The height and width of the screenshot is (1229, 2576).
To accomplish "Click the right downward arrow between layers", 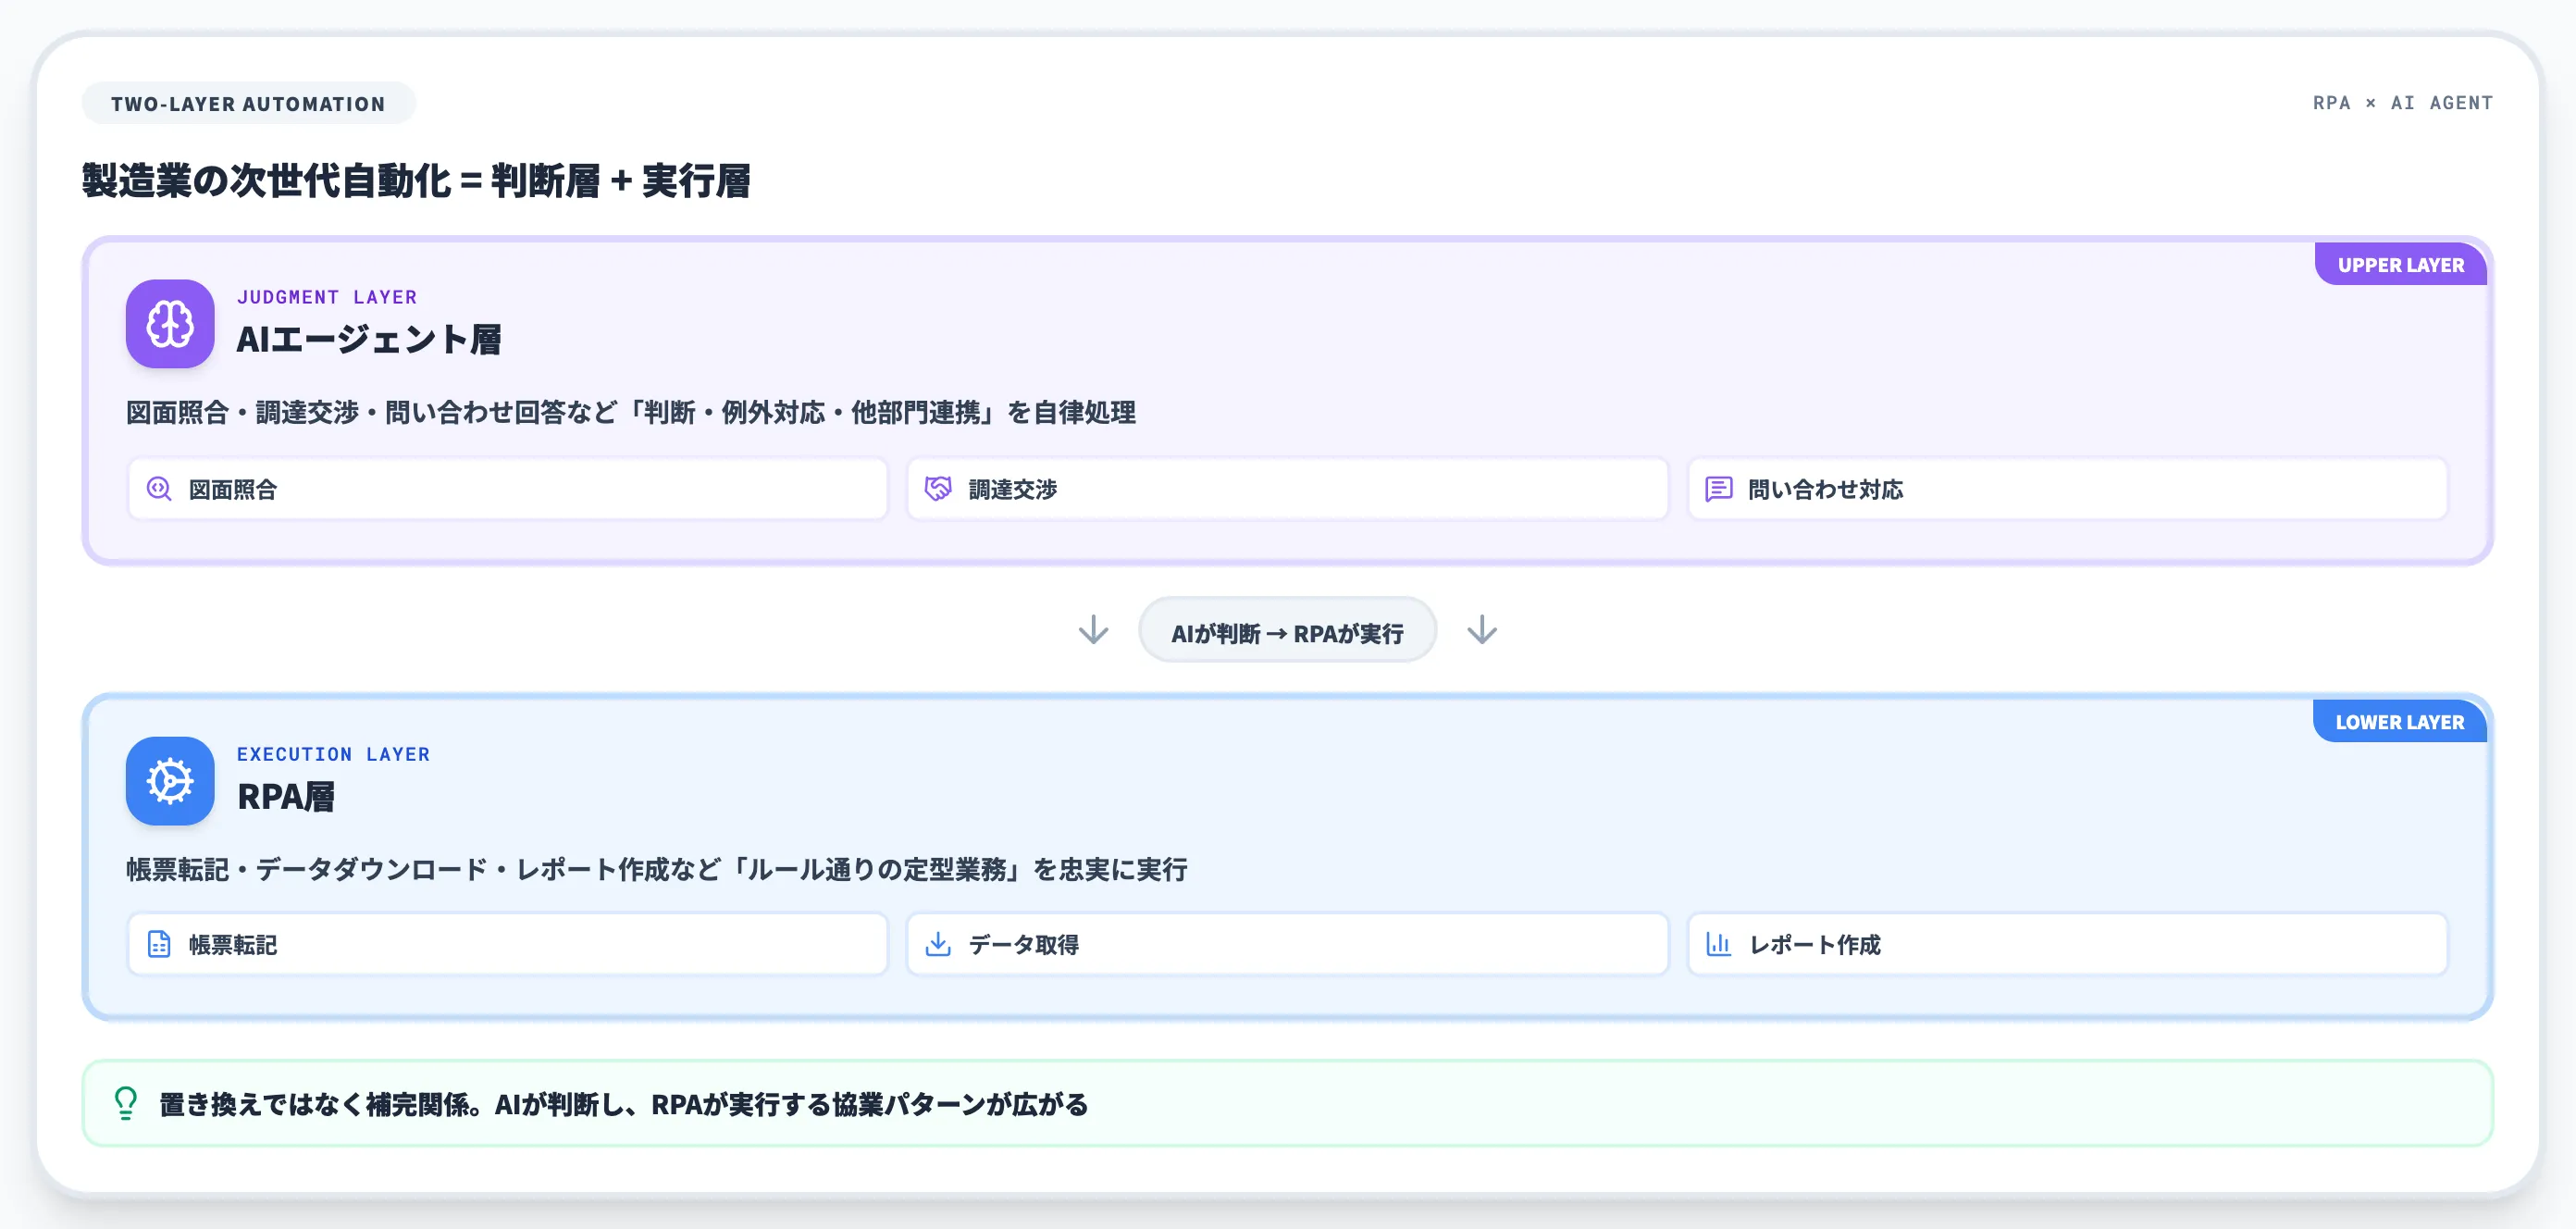I will [1482, 630].
